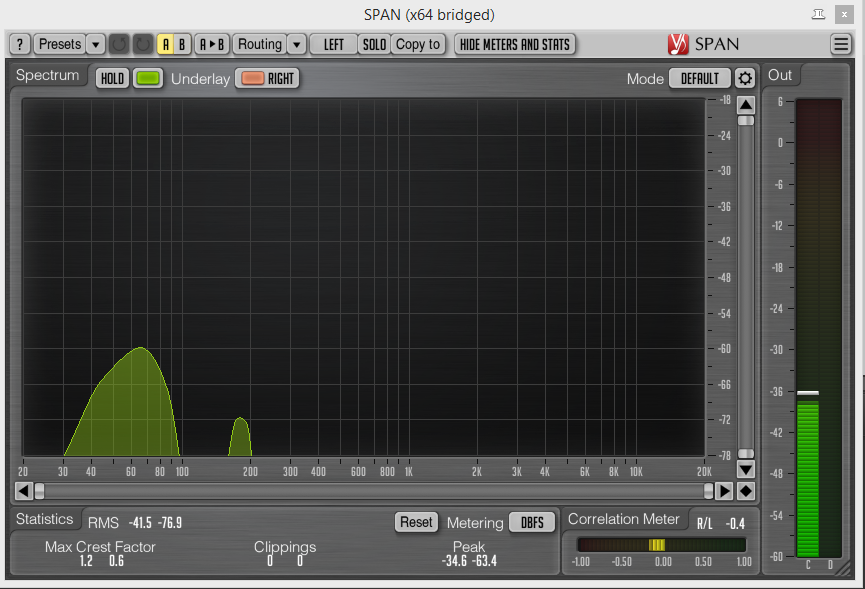Open the Presets dropdown arrow

[x=95, y=44]
